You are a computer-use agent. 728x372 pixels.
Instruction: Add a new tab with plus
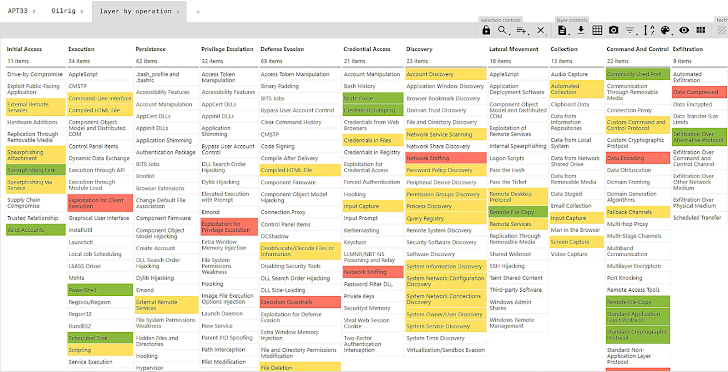(x=198, y=12)
